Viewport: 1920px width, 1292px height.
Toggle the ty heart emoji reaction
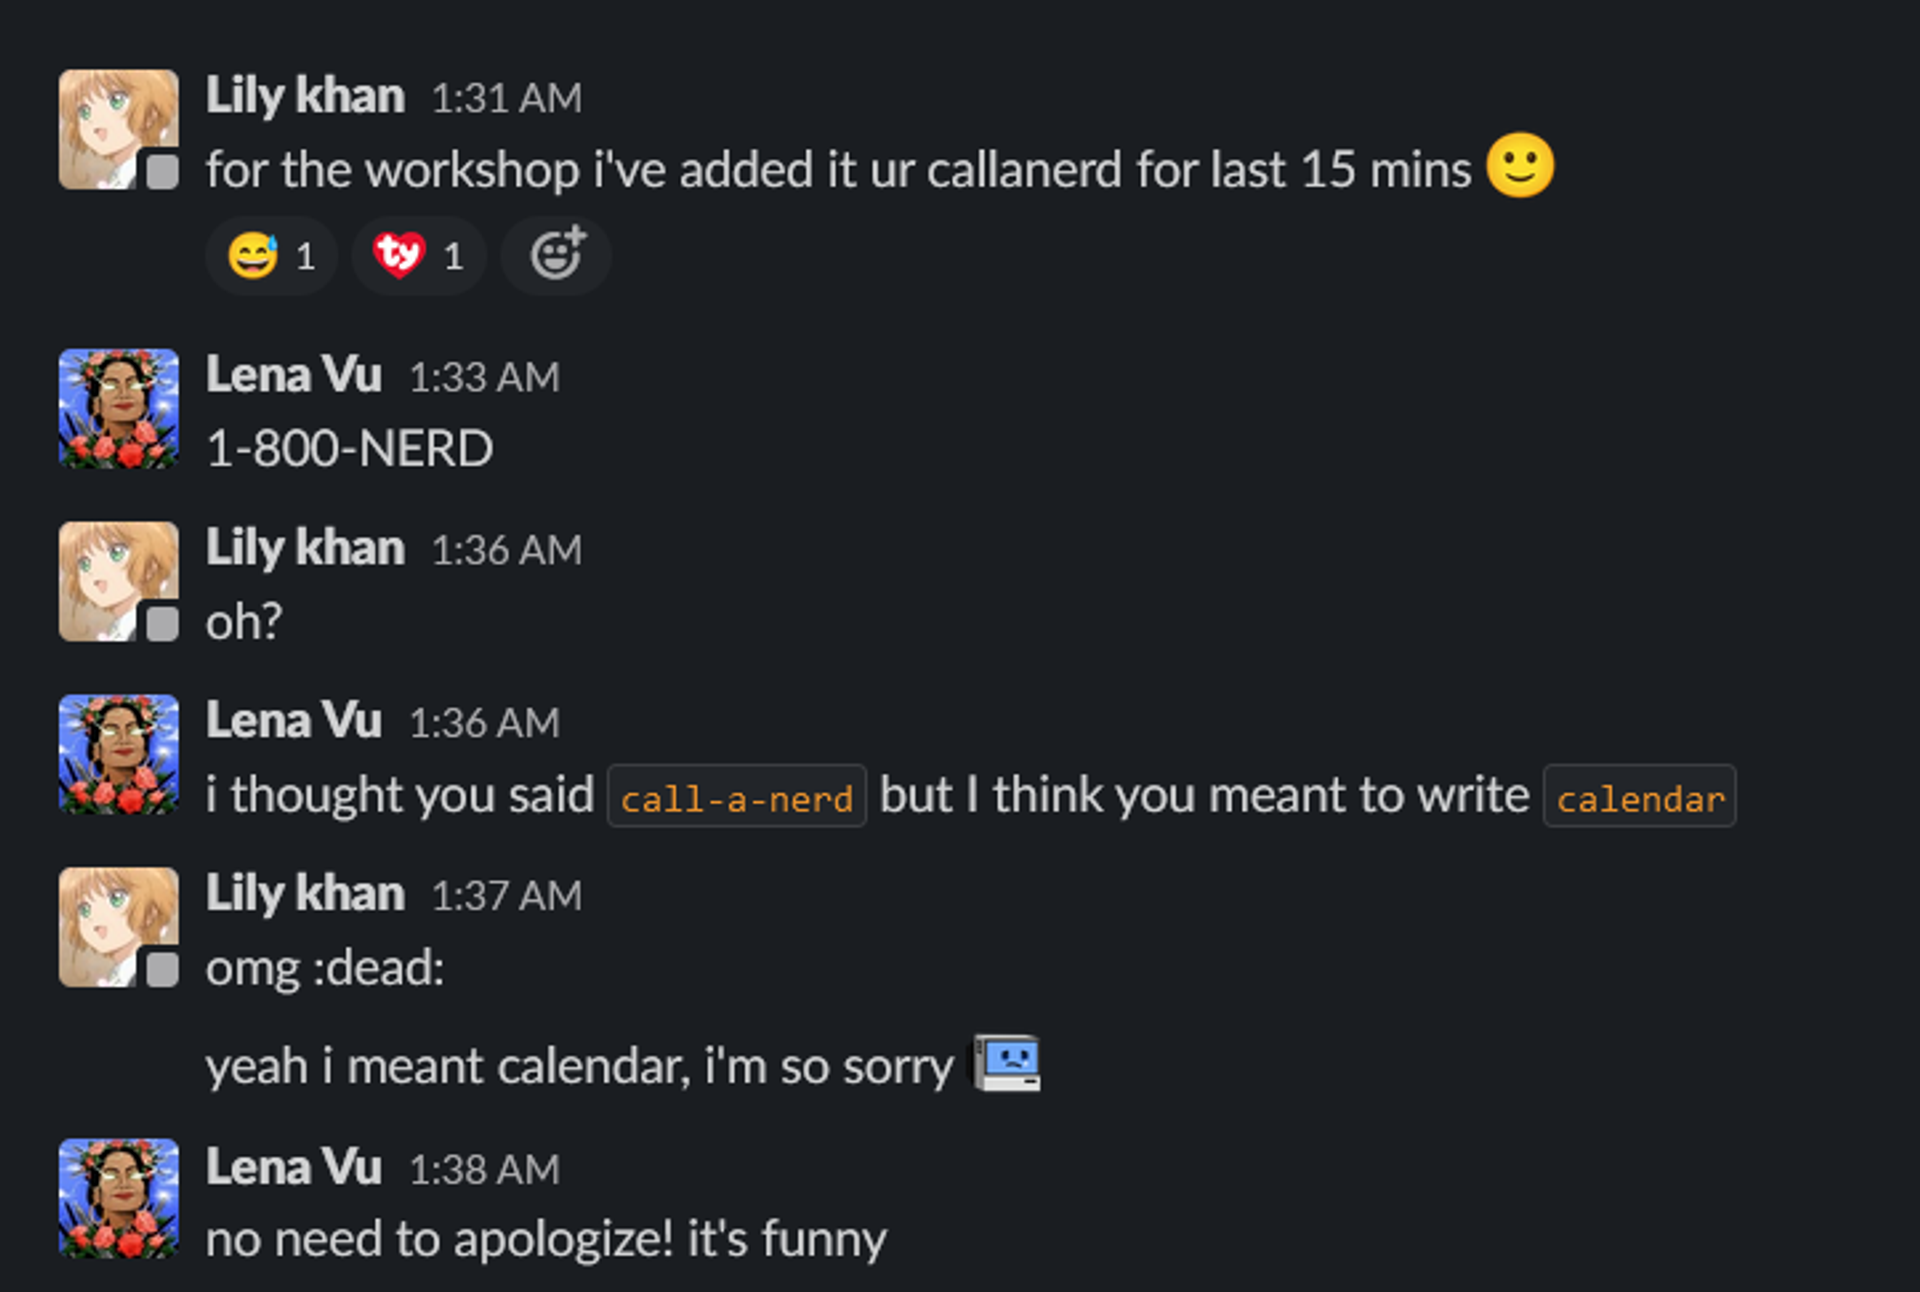click(418, 255)
